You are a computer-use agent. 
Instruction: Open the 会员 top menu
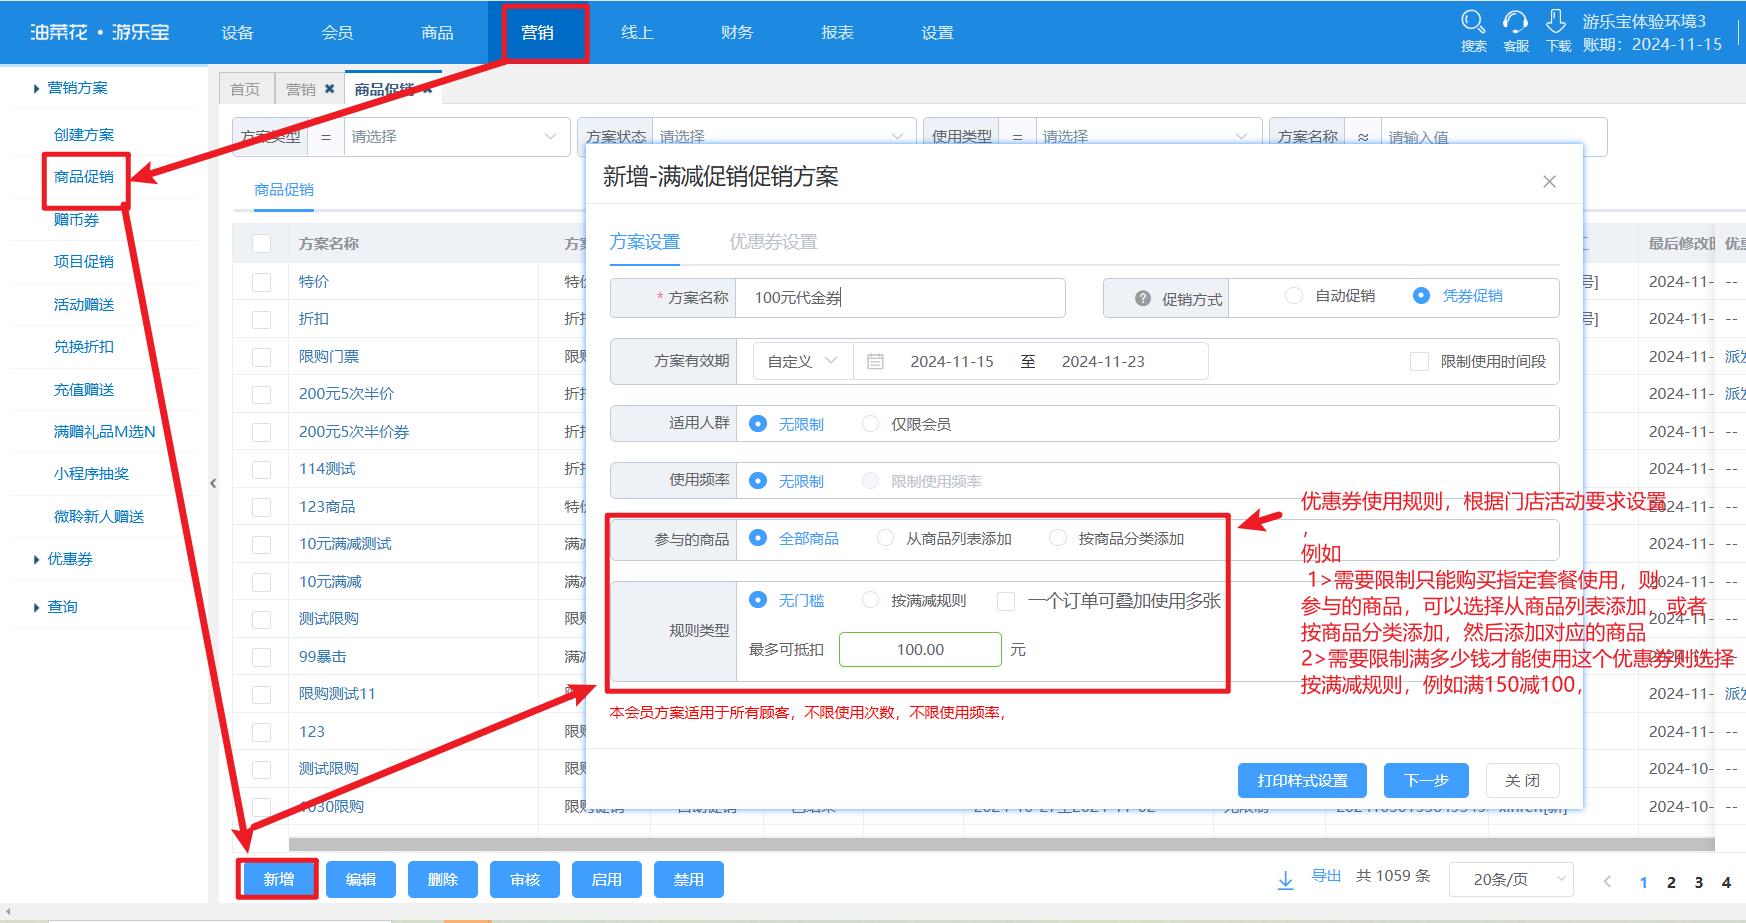click(x=338, y=33)
